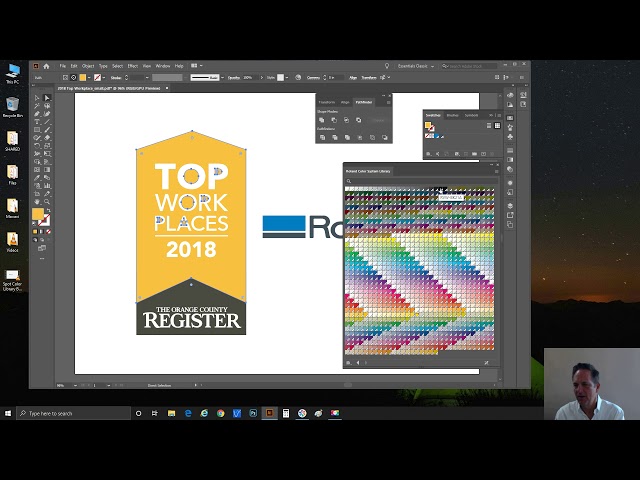Viewport: 640px width, 480px height.
Task: Open the Illustrator icon in the taskbar
Action: [x=269, y=413]
